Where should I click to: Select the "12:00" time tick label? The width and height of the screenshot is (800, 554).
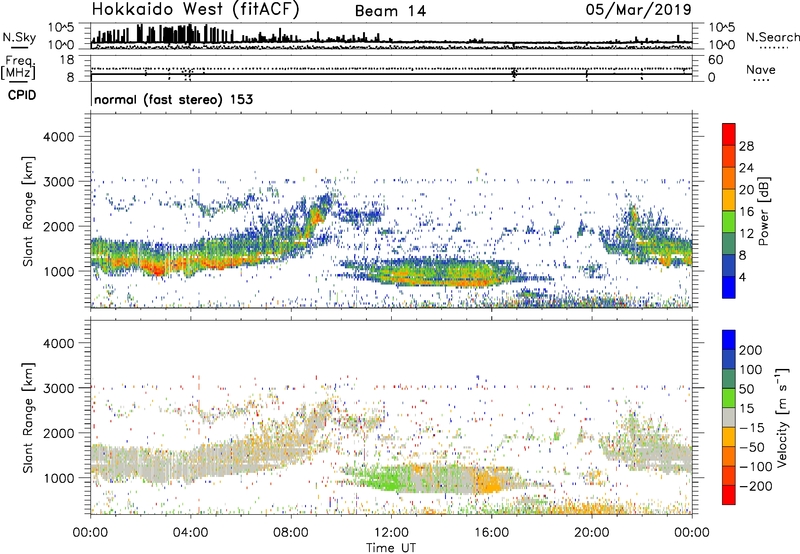(x=391, y=533)
